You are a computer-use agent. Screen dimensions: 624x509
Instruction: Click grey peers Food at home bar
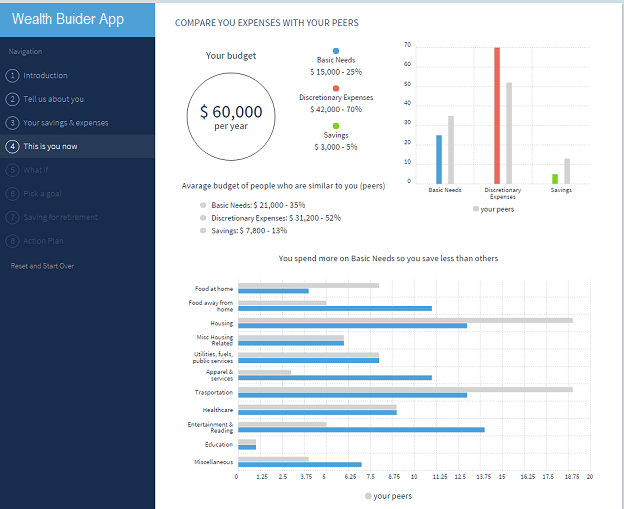click(x=309, y=285)
